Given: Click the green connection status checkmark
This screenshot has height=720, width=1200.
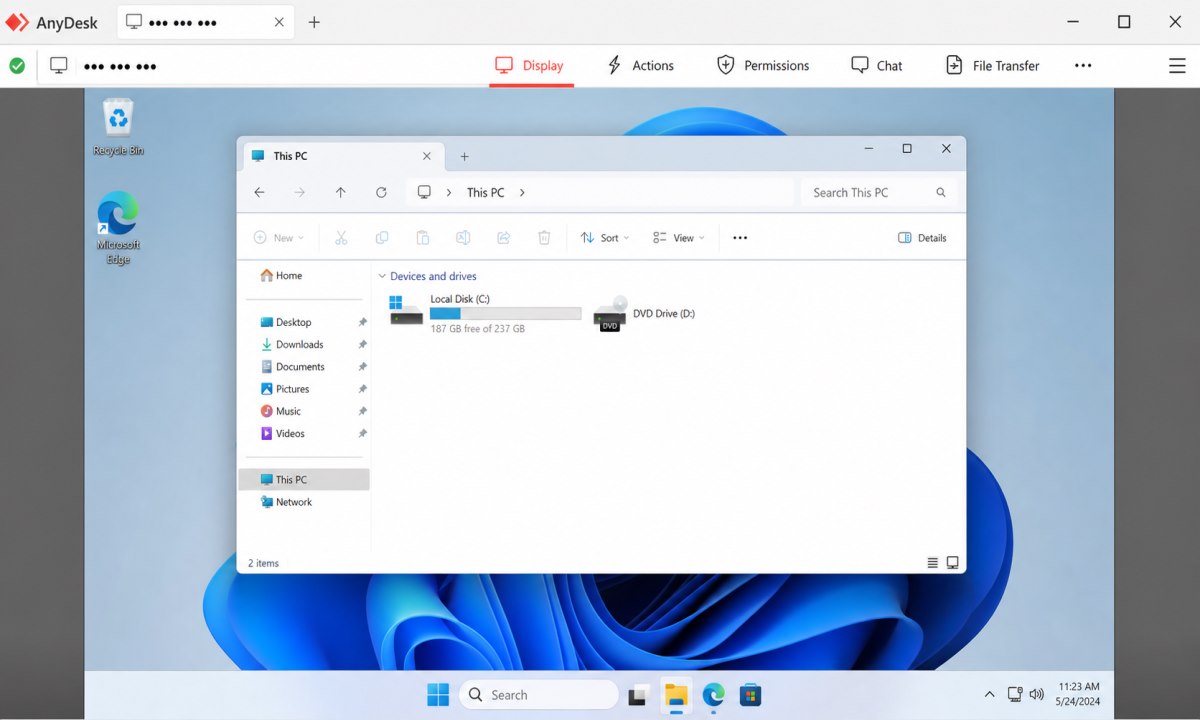Looking at the screenshot, I should click(x=17, y=66).
